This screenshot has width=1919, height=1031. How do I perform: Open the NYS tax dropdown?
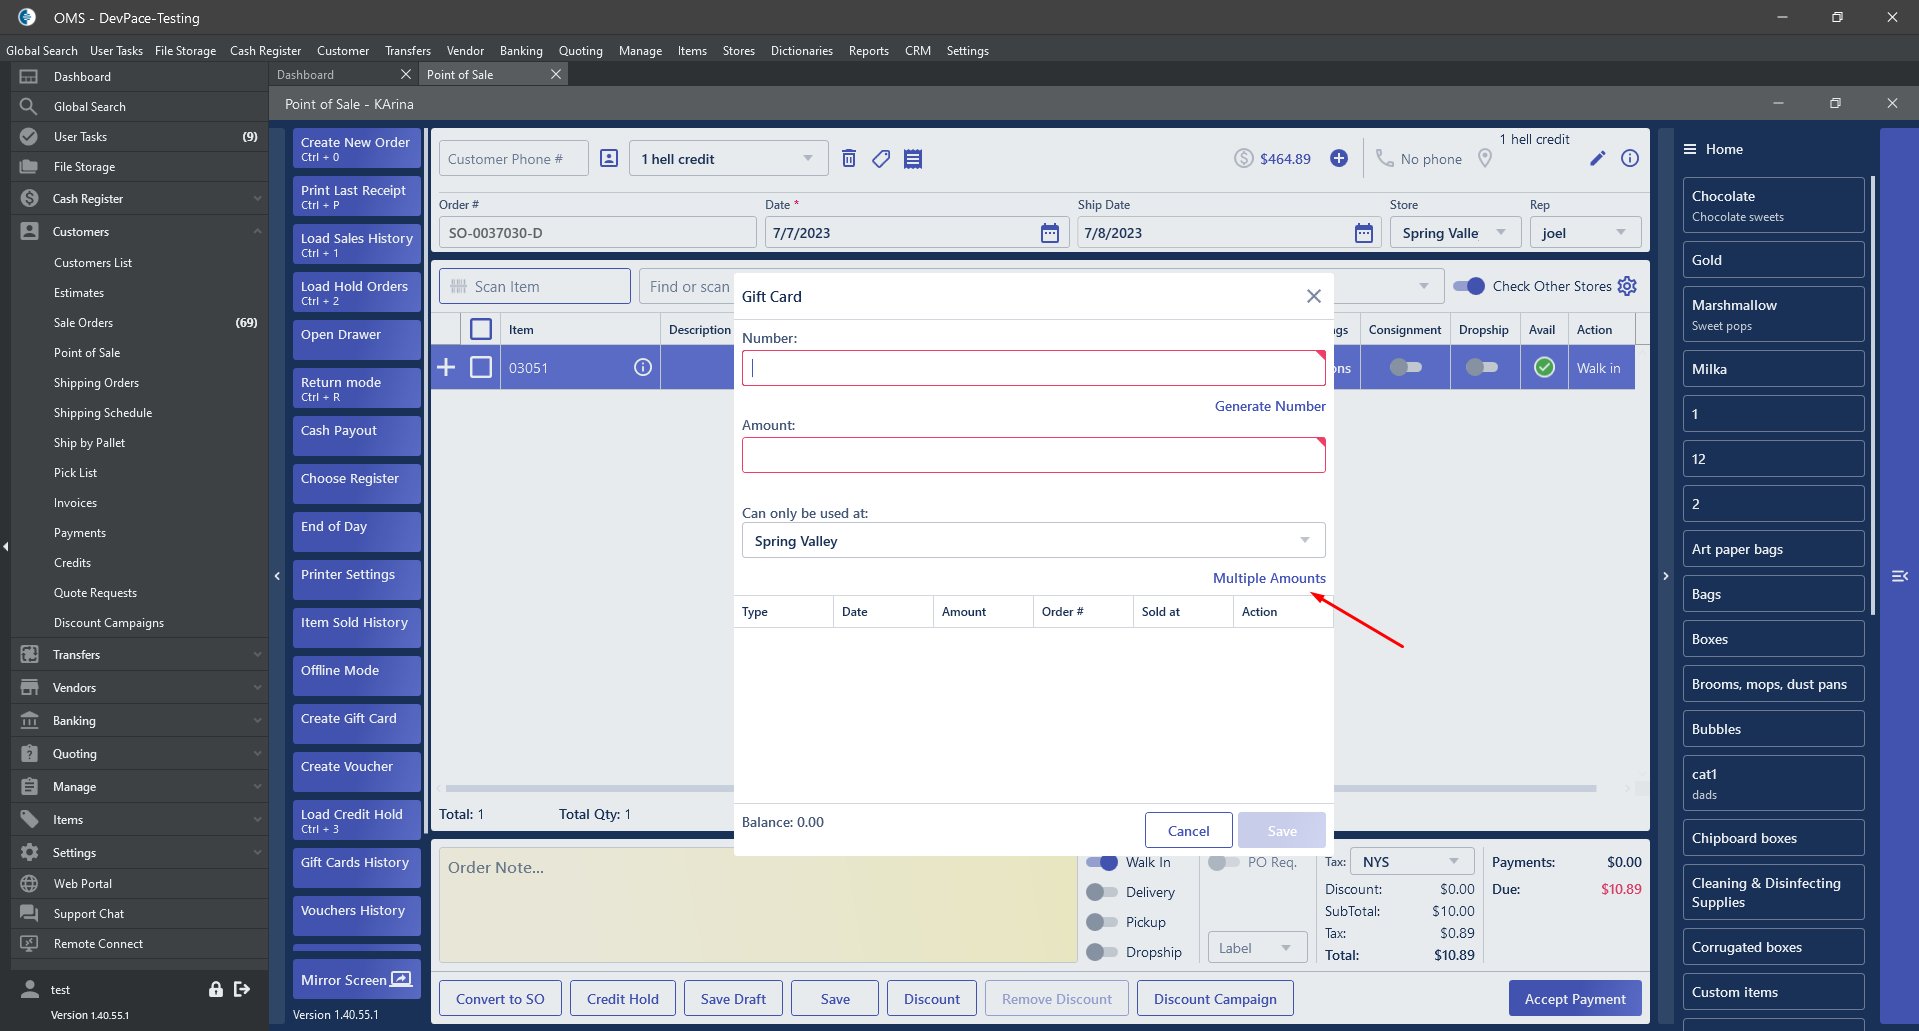(x=1411, y=862)
